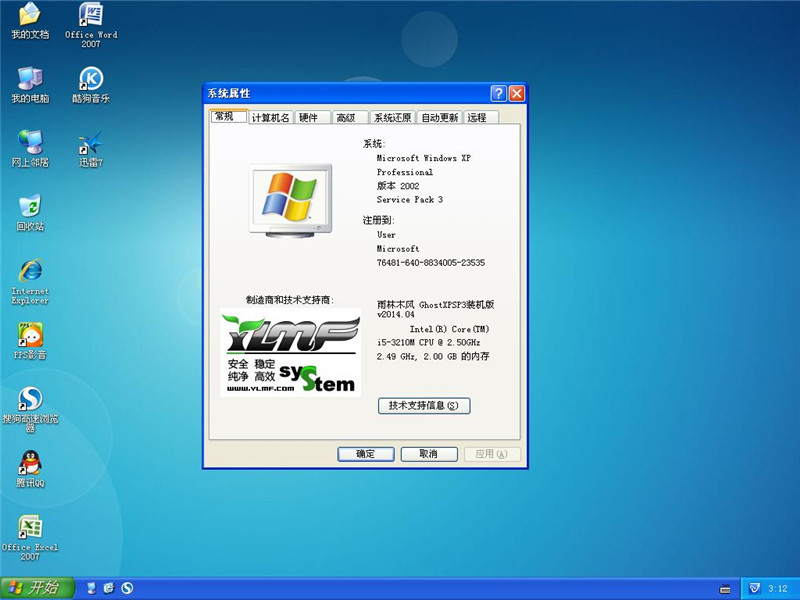The height and width of the screenshot is (600, 800).
Task: Click the YLMF manufacturer logo image
Action: (290, 353)
